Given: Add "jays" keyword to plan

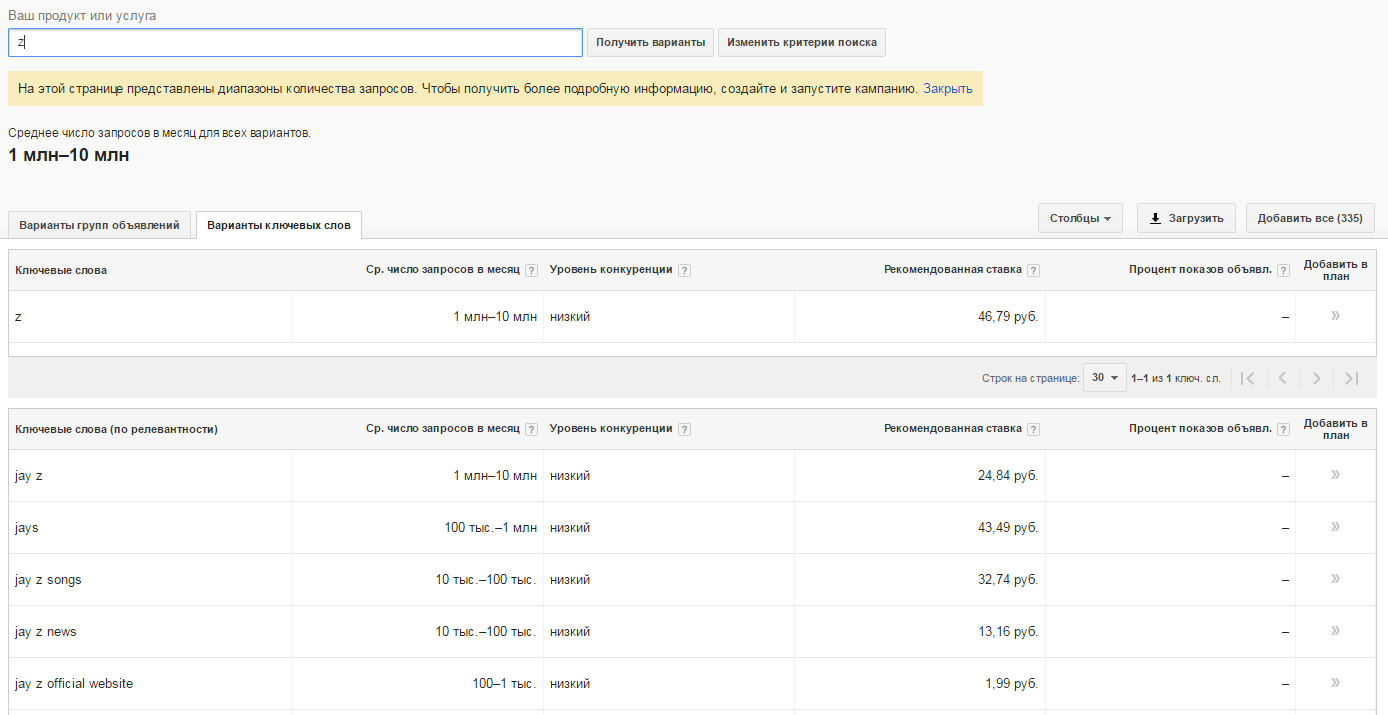Looking at the screenshot, I should click(1335, 527).
